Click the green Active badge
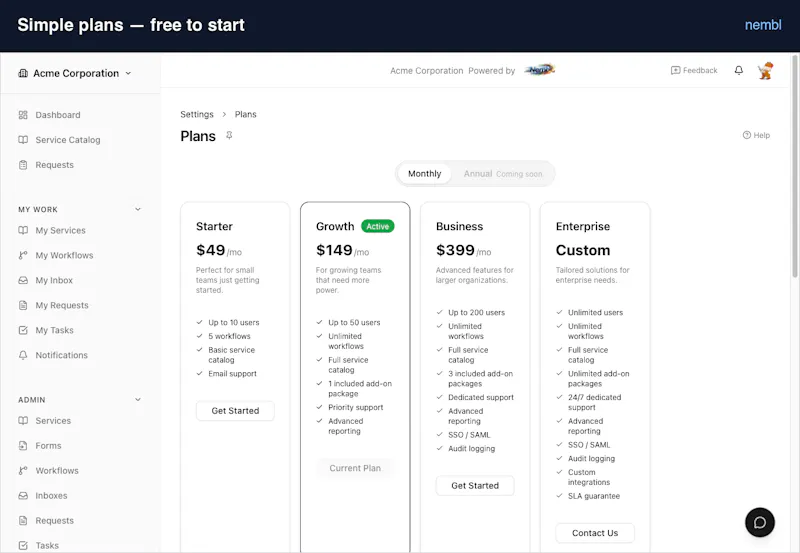Screen dimensions: 800x553 pos(378,227)
